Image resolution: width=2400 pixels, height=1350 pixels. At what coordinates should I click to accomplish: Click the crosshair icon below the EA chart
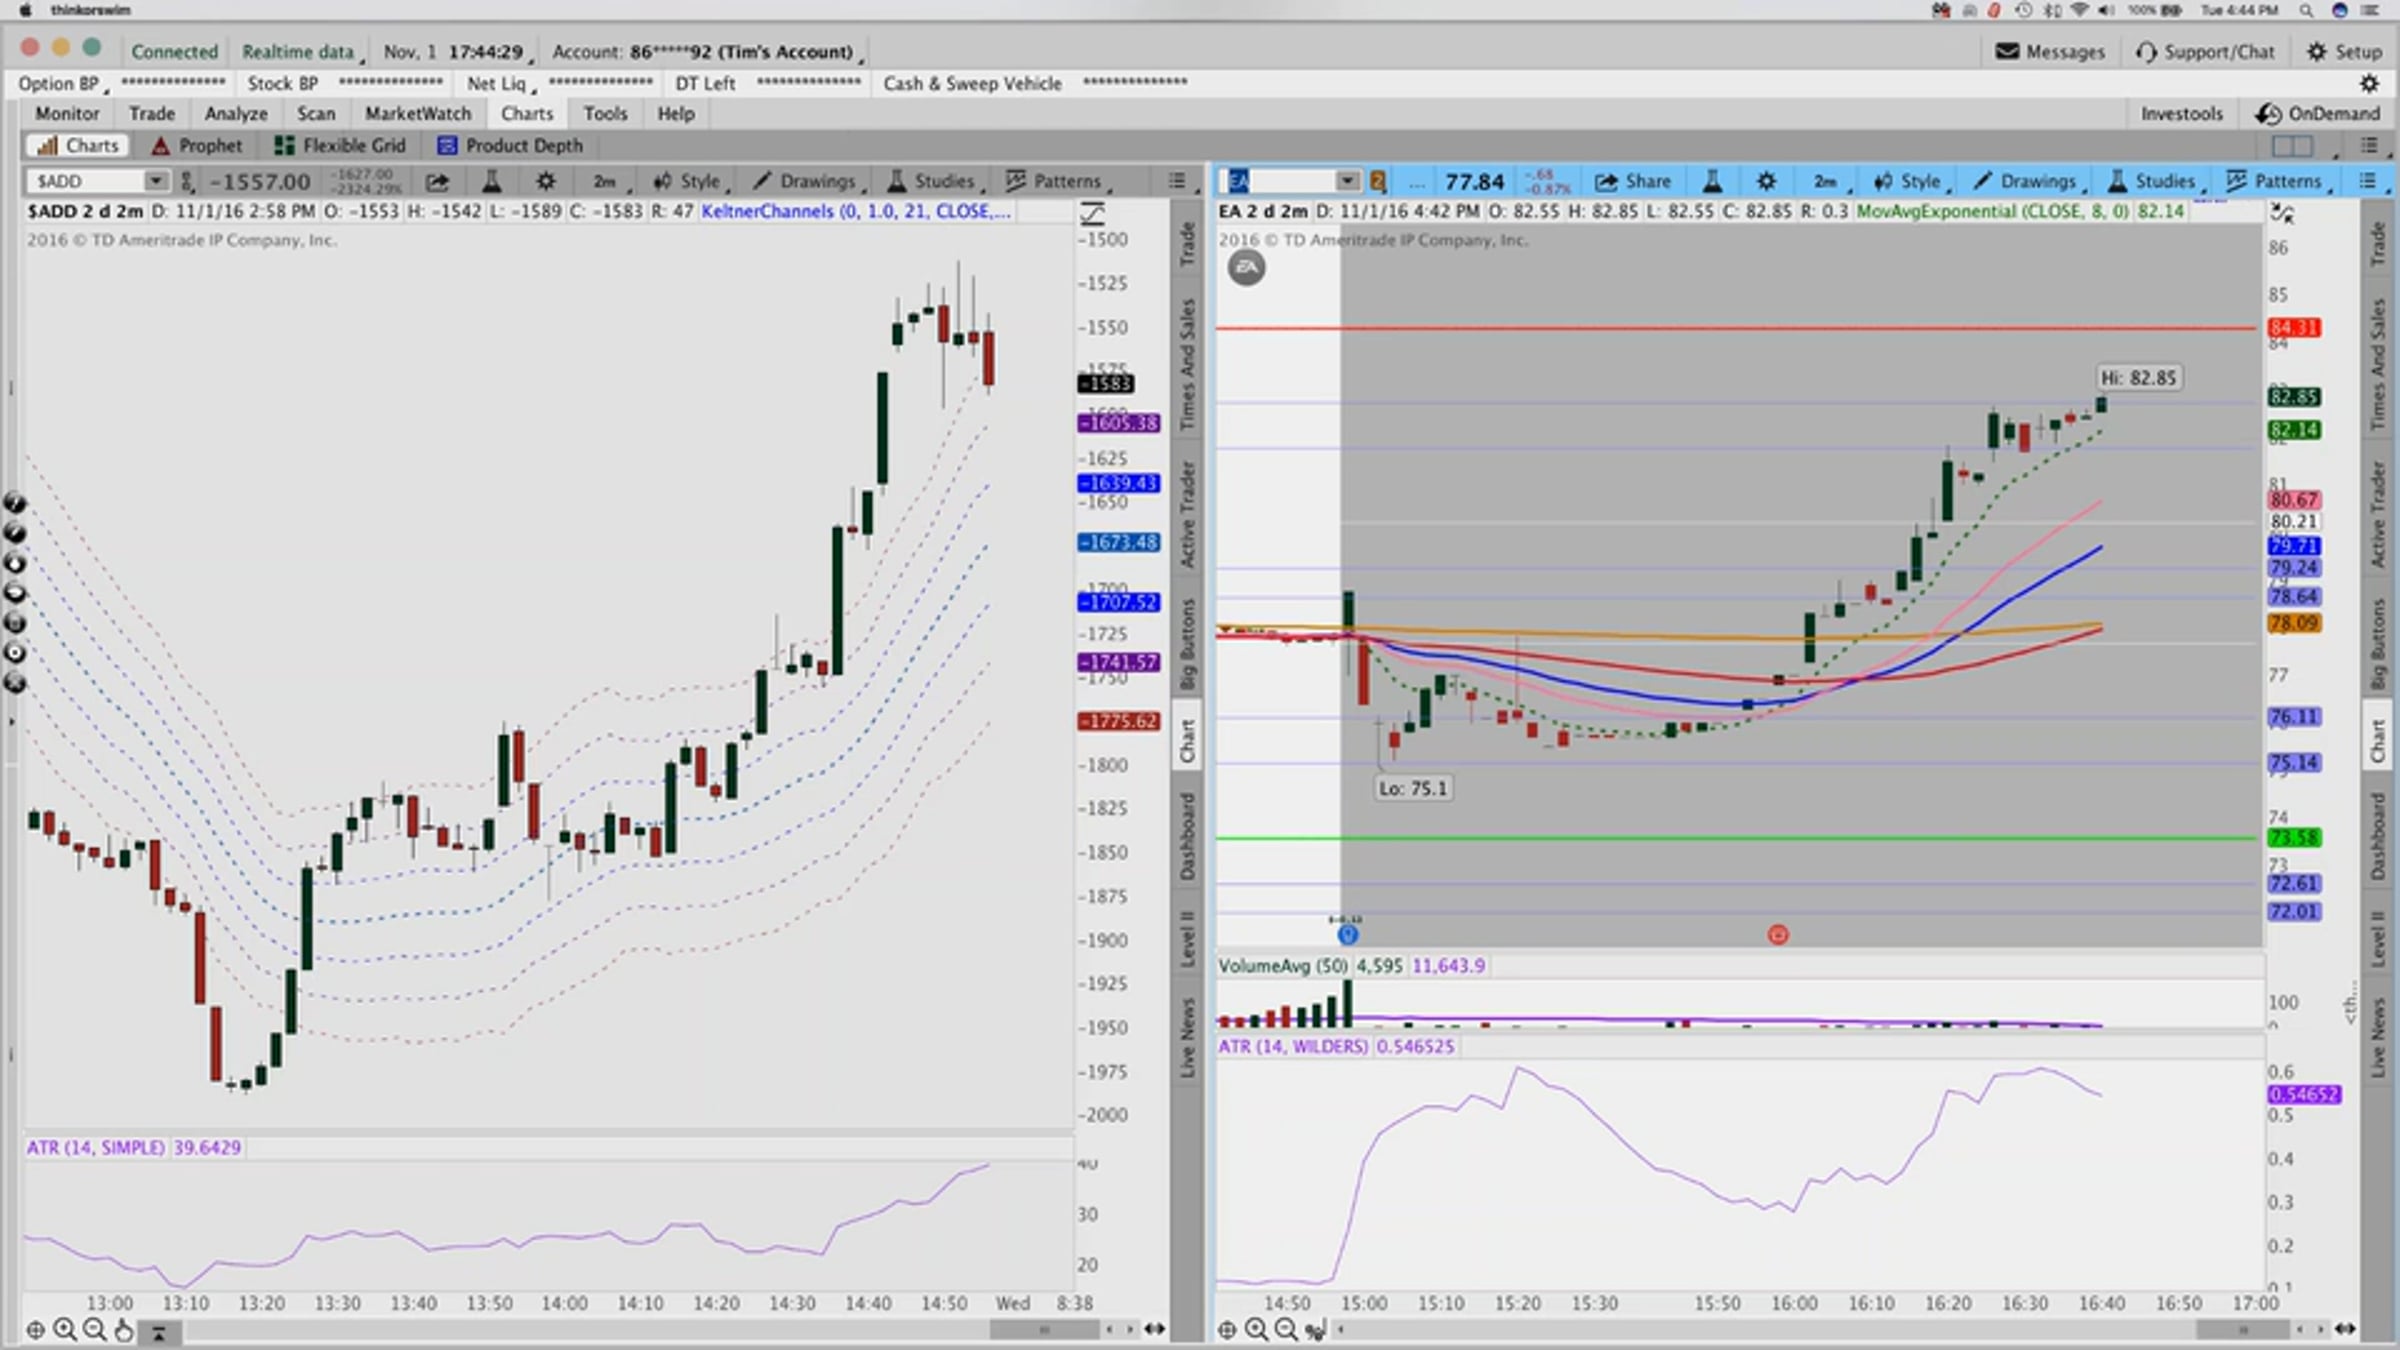pos(1227,1329)
